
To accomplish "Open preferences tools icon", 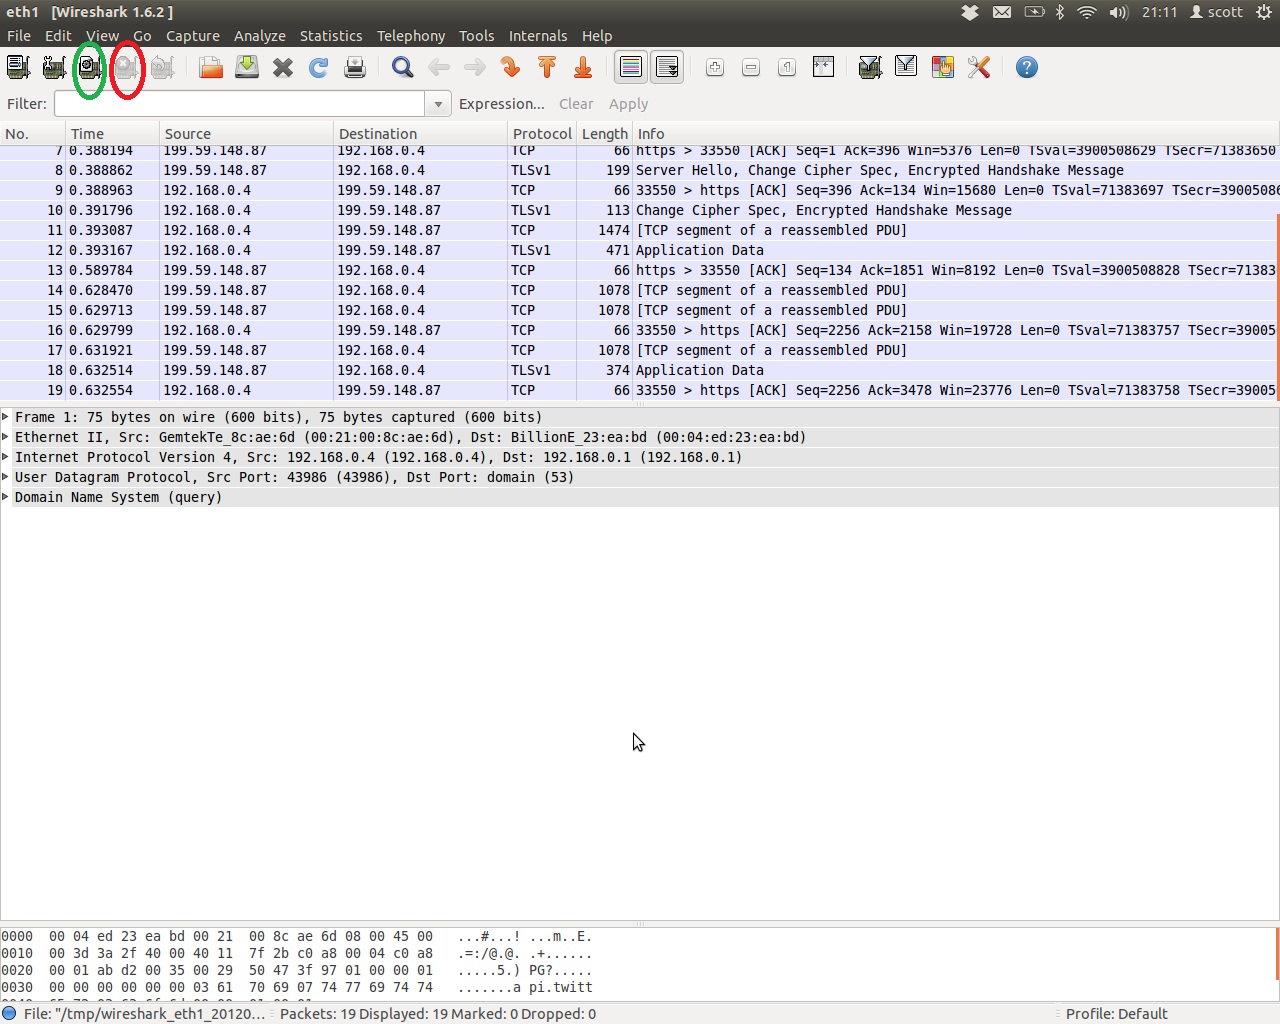I will (x=978, y=67).
